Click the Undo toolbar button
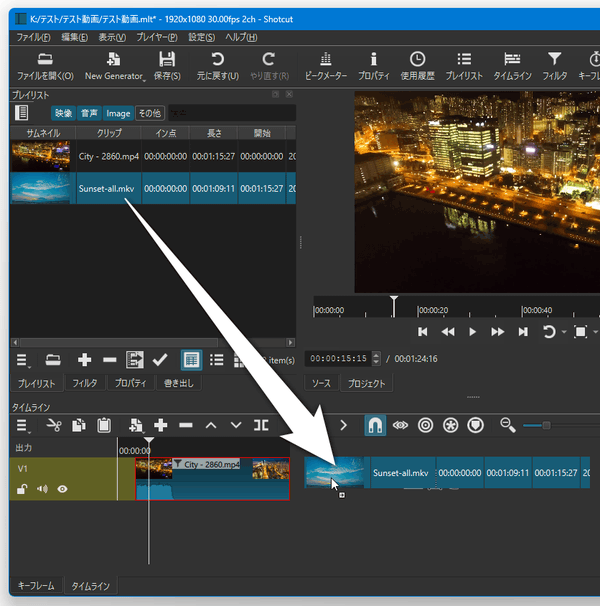The width and height of the screenshot is (600, 606). coord(218,66)
